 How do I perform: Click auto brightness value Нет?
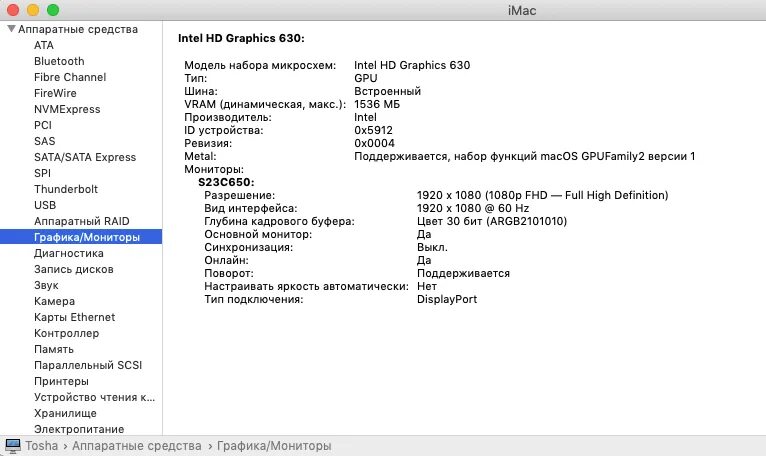point(427,286)
